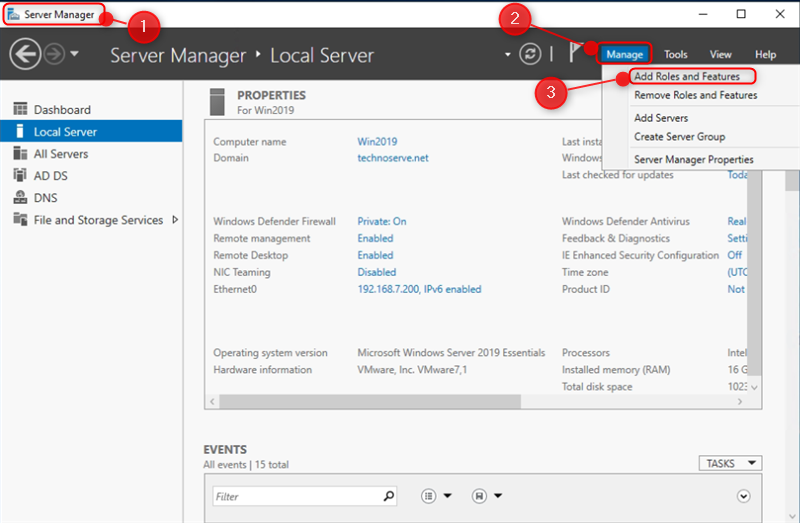Image resolution: width=800 pixels, height=523 pixels.
Task: Click the back navigation arrow
Action: (x=25, y=54)
